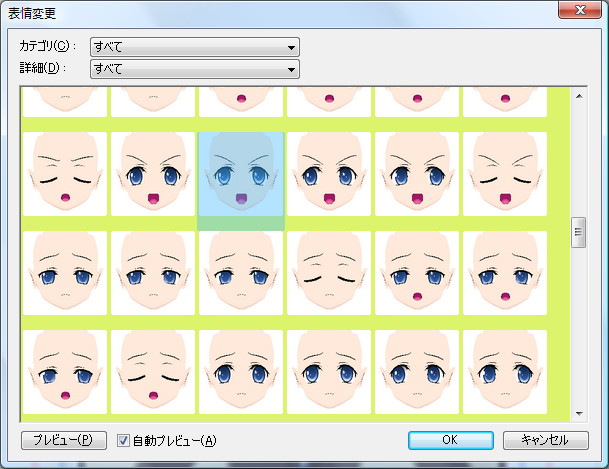Image resolution: width=609 pixels, height=469 pixels.
Task: Confirm with the OK button
Action: [x=451, y=440]
